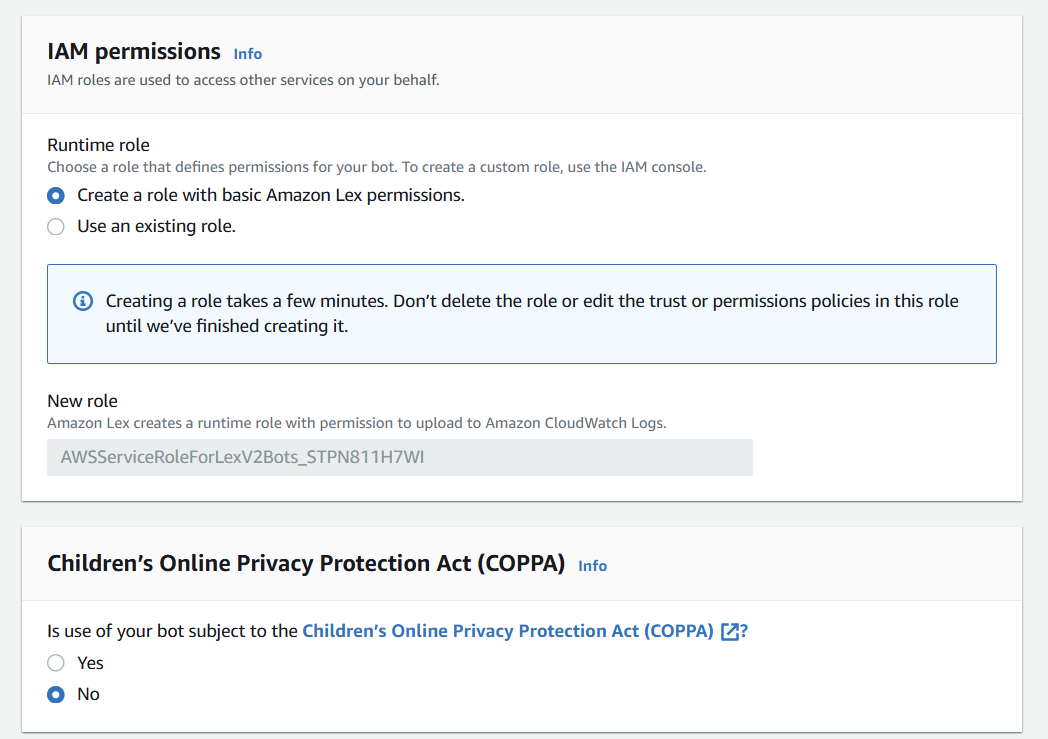This screenshot has width=1048, height=739.
Task: Select 'Use an existing role' radio button
Action: click(56, 227)
